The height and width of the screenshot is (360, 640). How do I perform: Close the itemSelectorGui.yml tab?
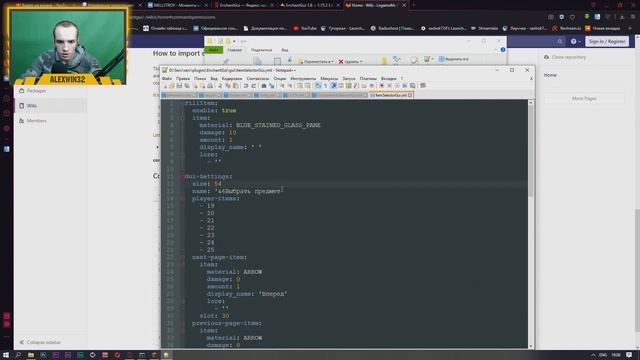(x=410, y=95)
